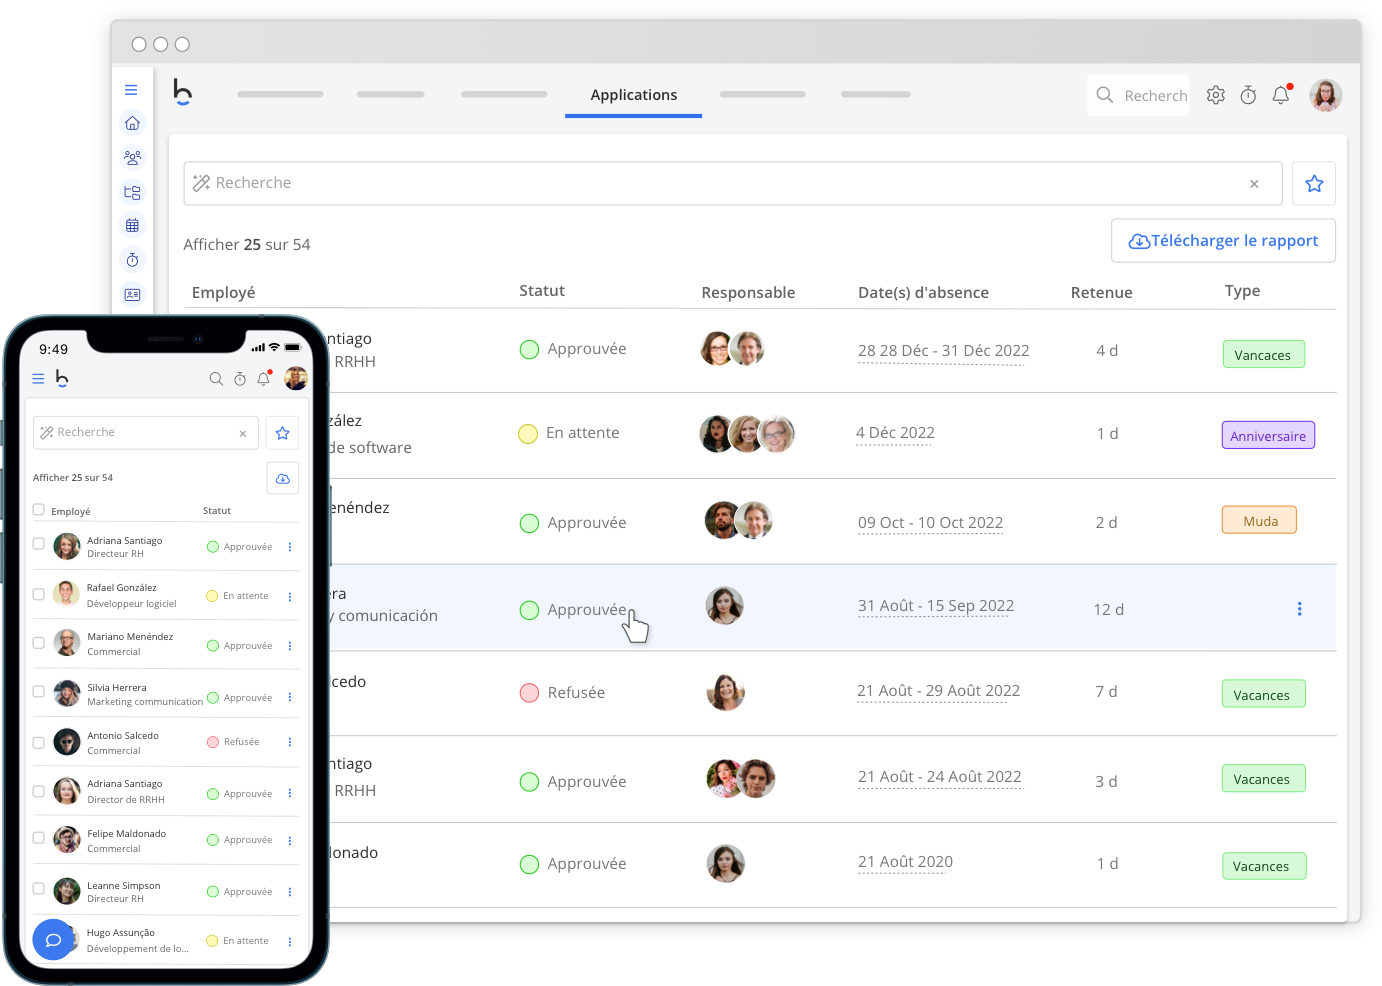
Task: Select the stopwatch time-tracking icon in sidebar
Action: [x=132, y=259]
